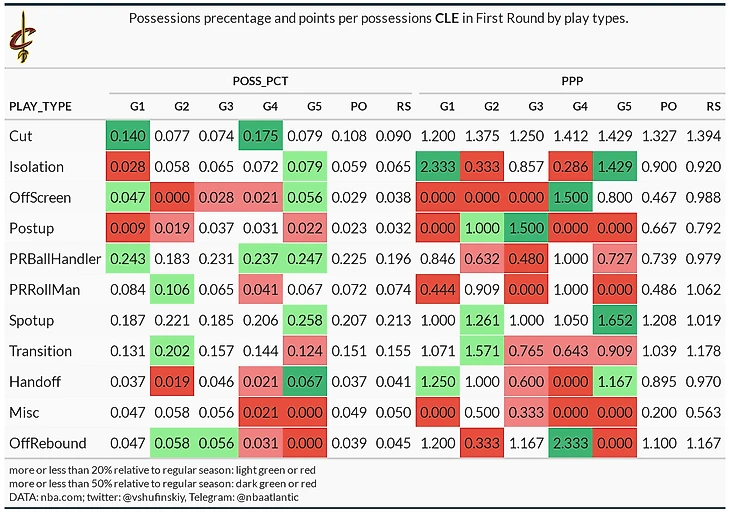Select the PRBallHandler row label
Viewport: 730px width, 512px height.
[x=53, y=259]
